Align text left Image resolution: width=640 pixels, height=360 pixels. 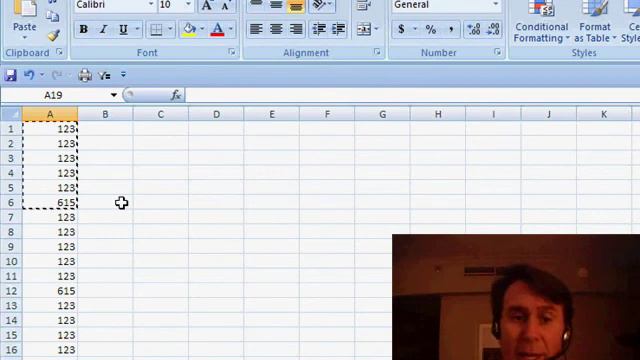(x=256, y=29)
